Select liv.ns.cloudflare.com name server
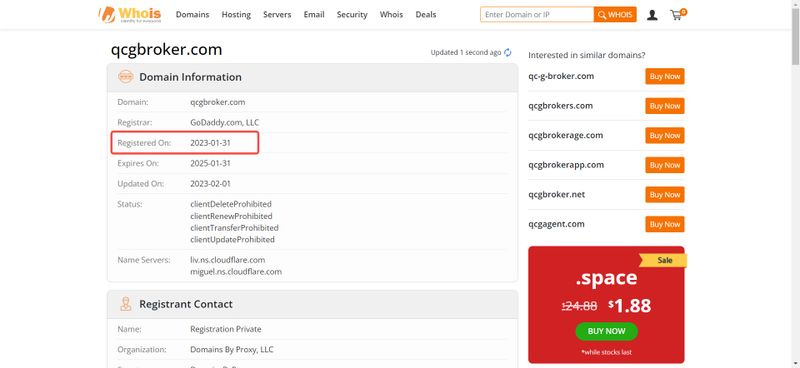Screen dimensions: 800x368 [228, 260]
